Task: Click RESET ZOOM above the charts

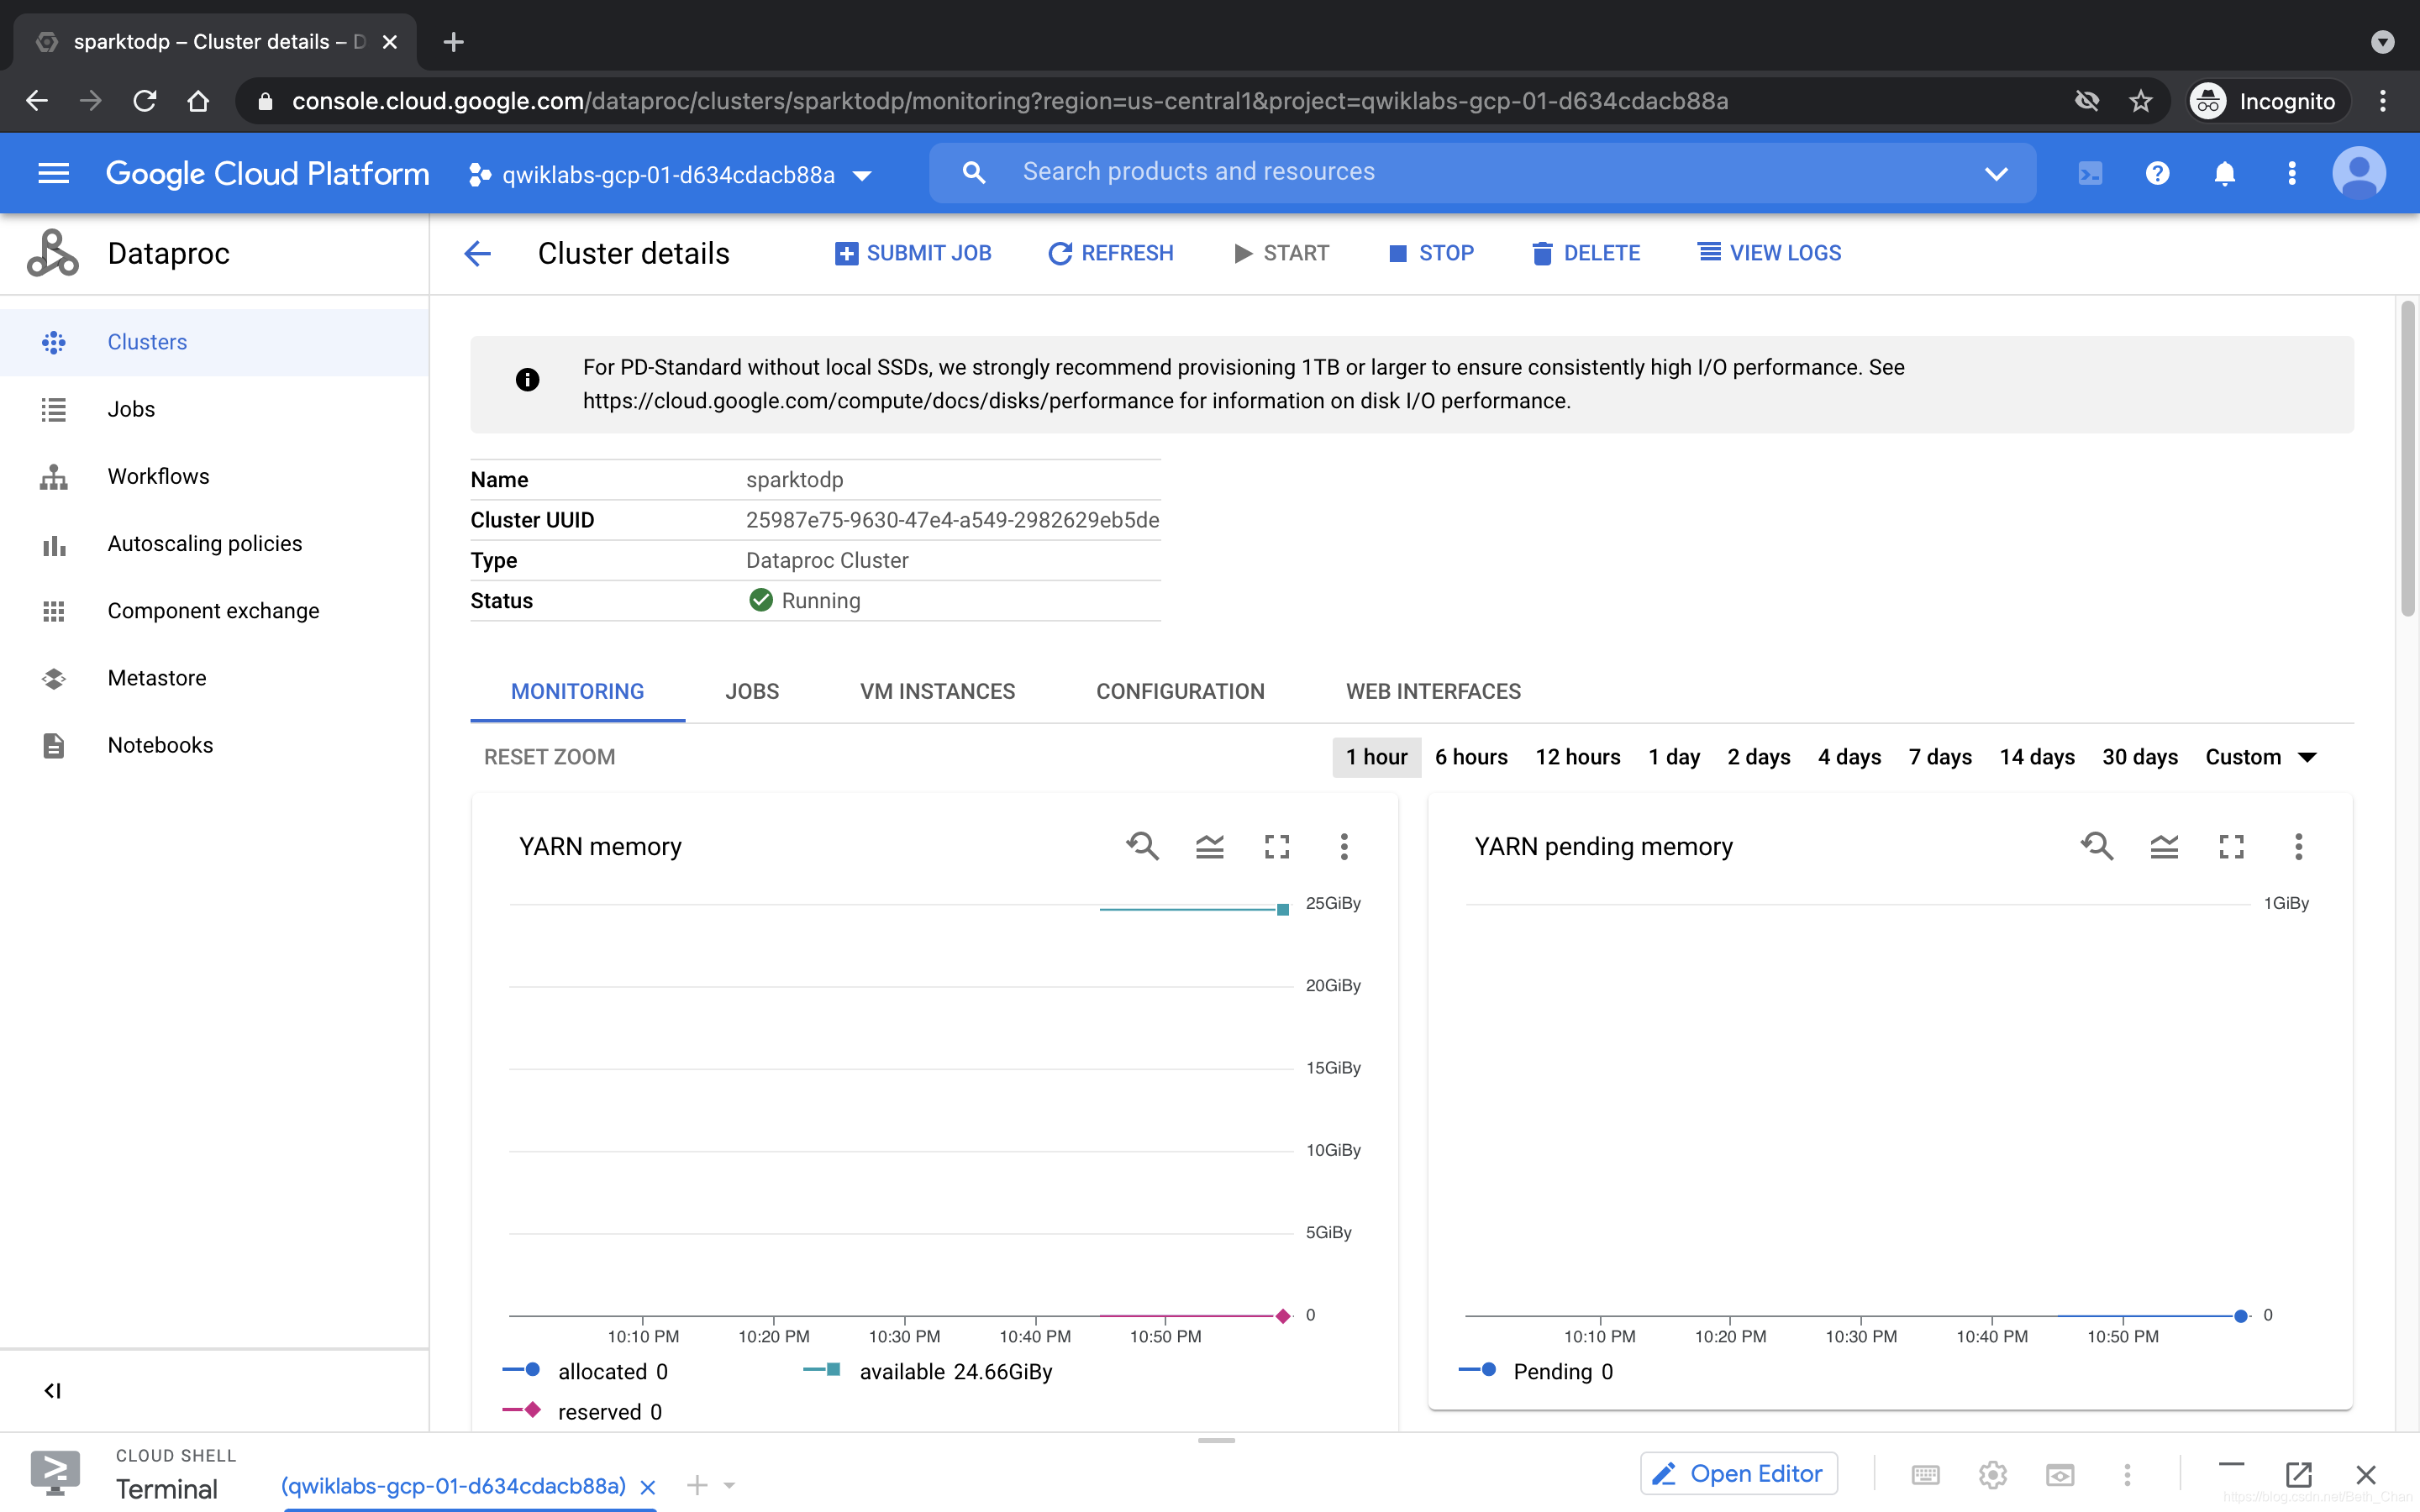Action: [x=549, y=757]
